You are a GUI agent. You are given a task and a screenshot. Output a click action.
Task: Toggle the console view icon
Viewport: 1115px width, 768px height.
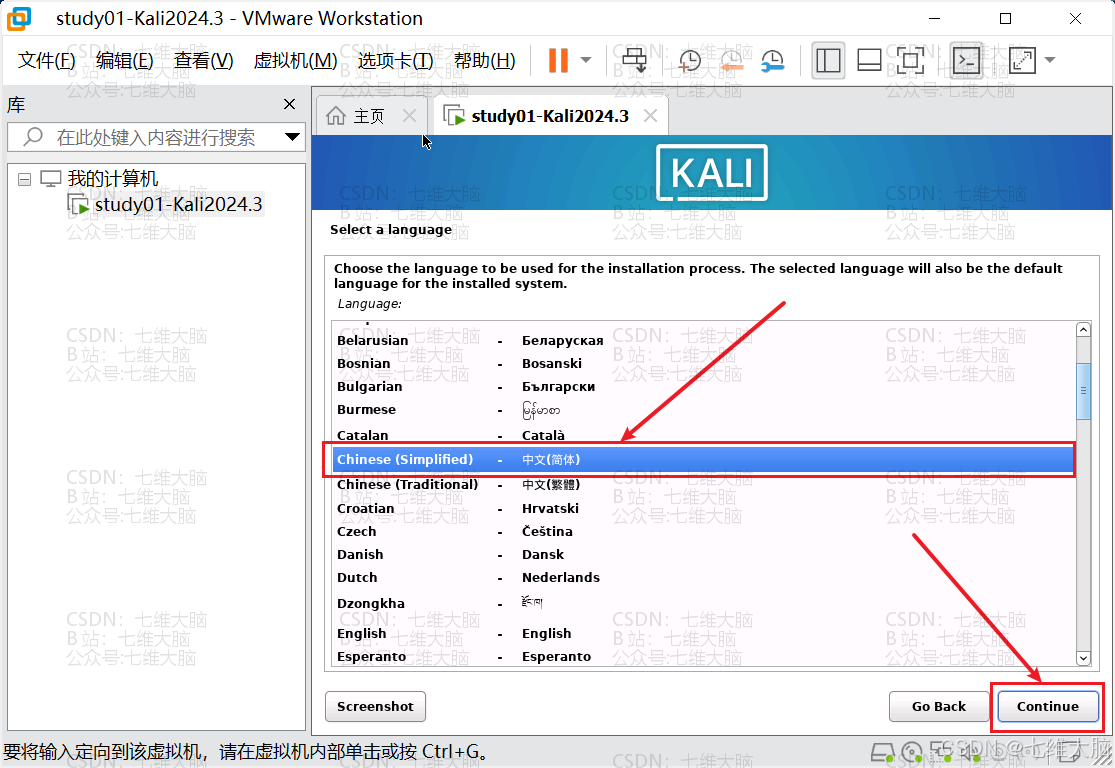pyautogui.click(x=967, y=60)
